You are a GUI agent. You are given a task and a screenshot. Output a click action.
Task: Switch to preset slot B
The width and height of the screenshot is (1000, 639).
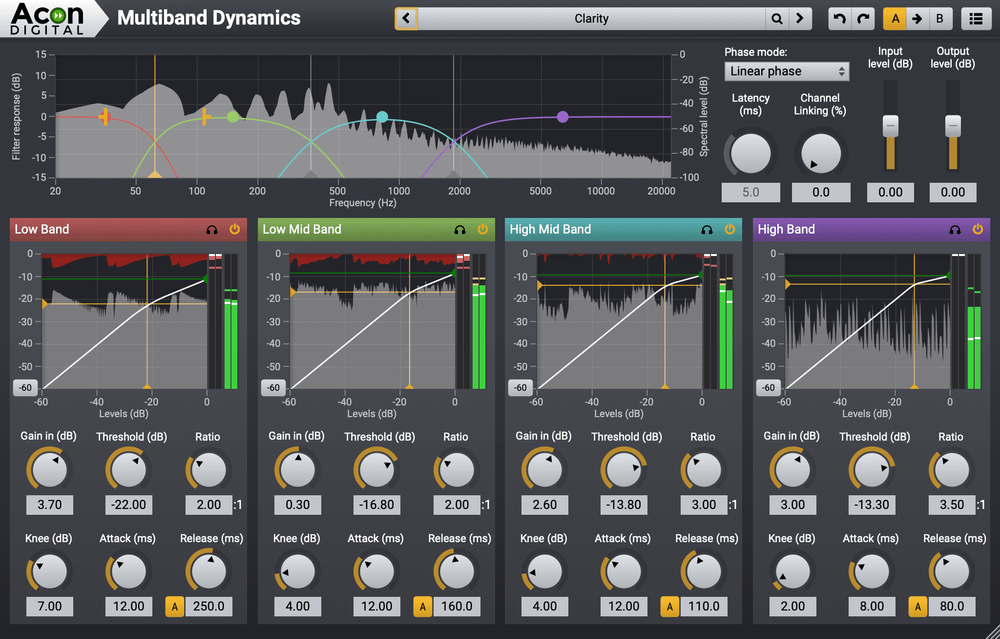939,18
